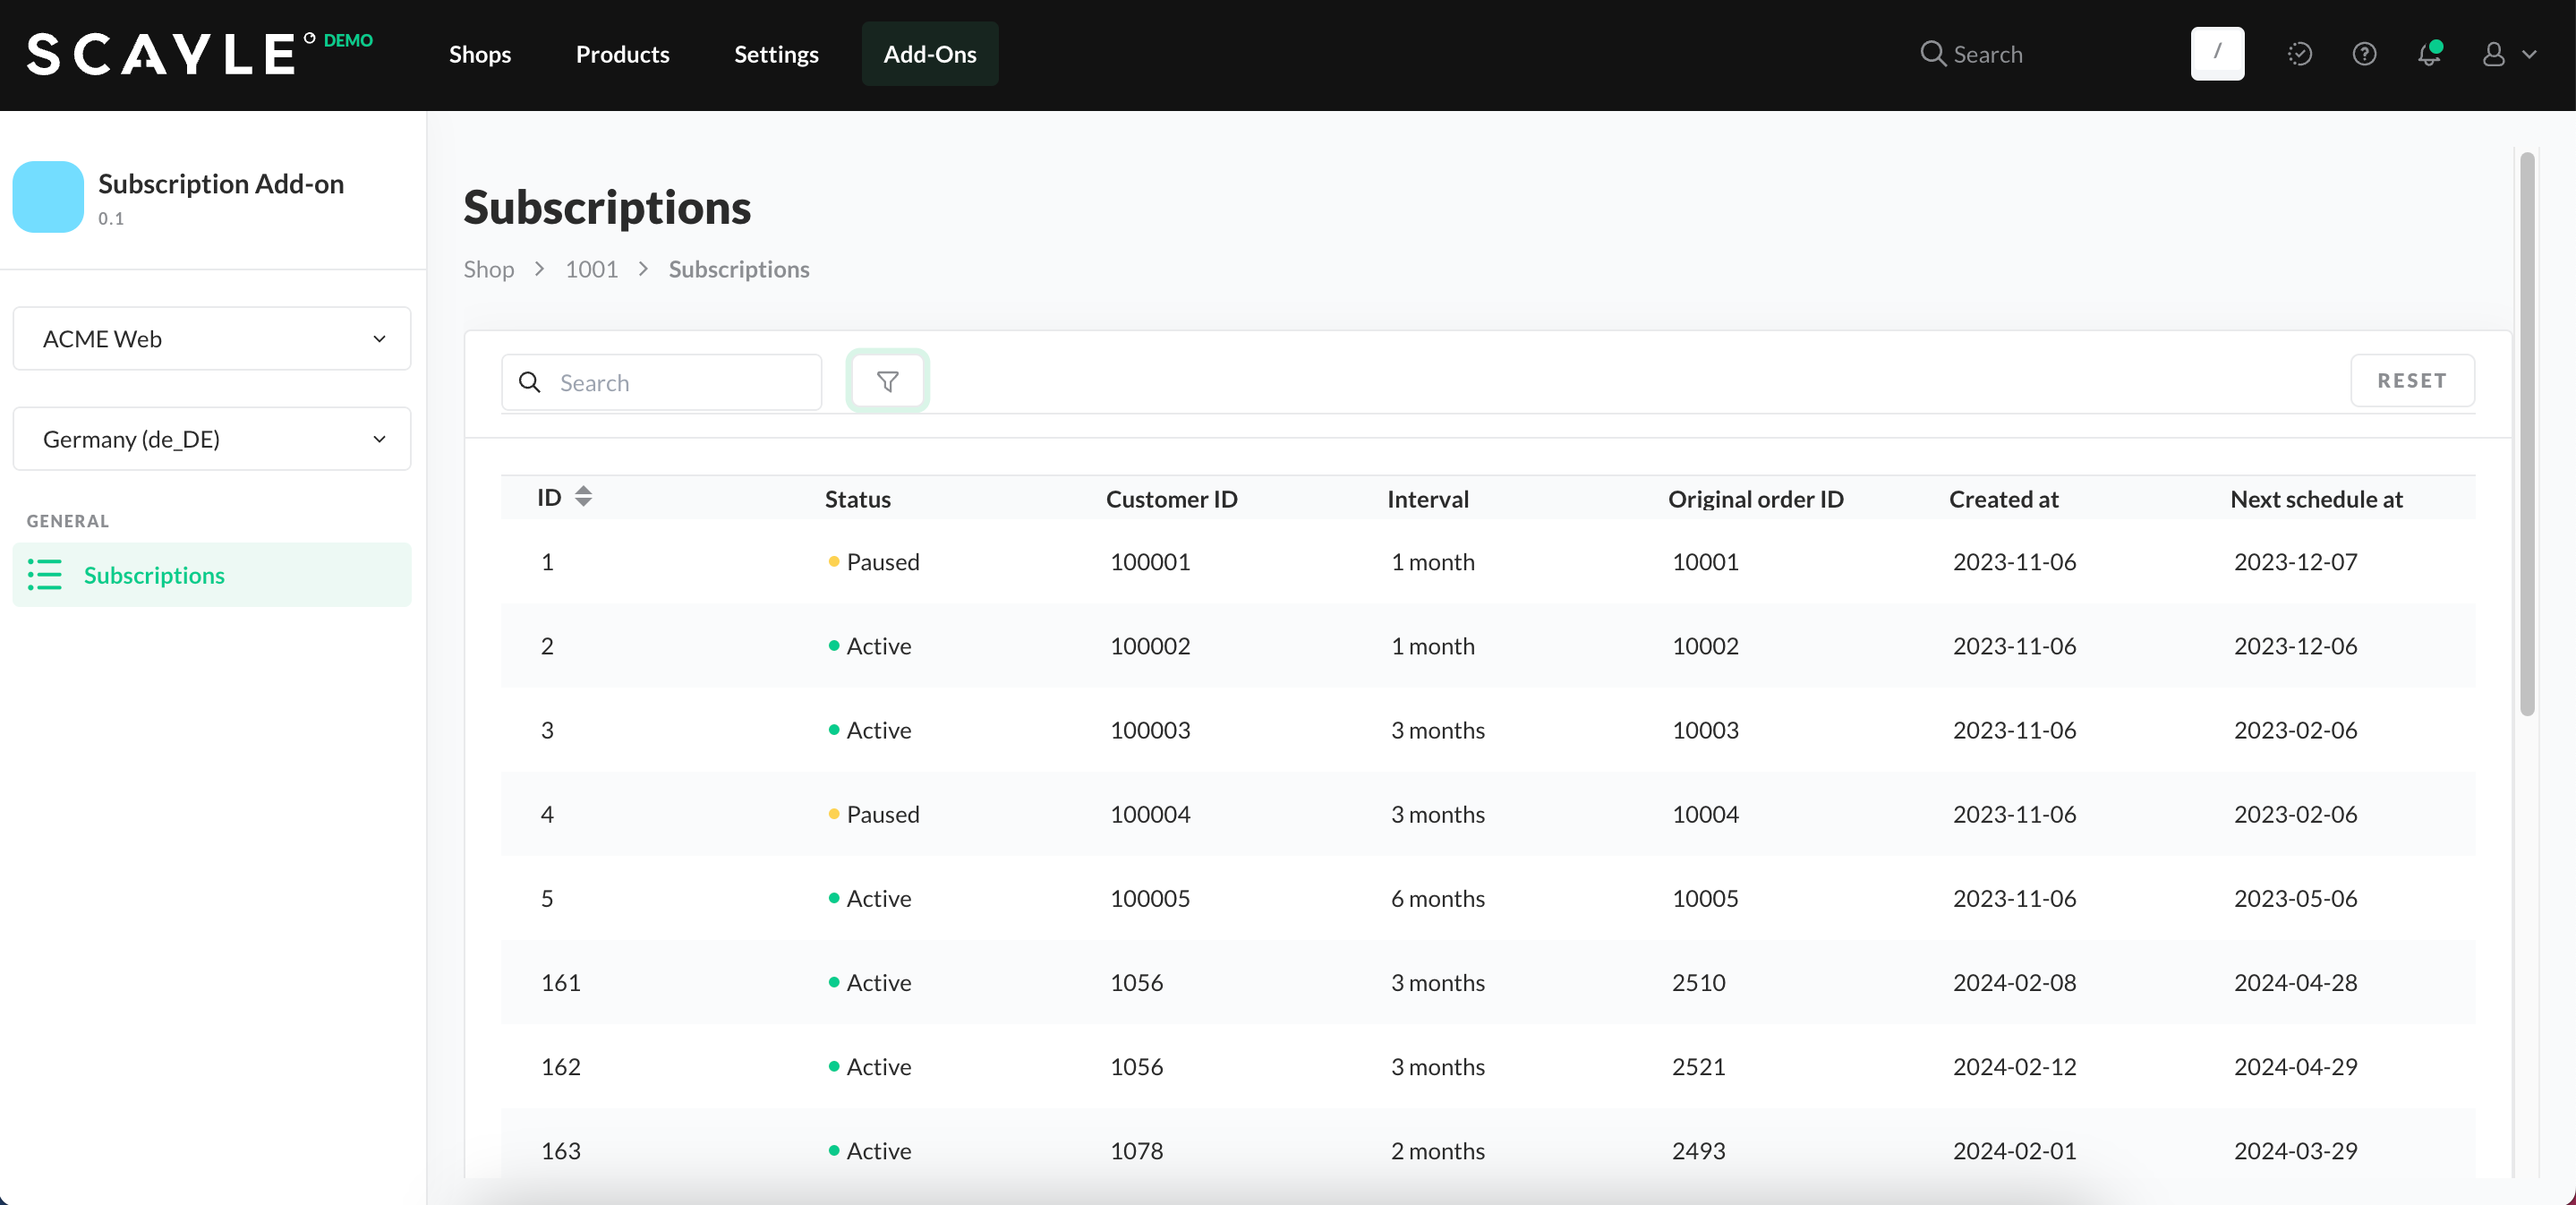Sort table by ID arrows
This screenshot has width=2576, height=1205.
(x=583, y=496)
